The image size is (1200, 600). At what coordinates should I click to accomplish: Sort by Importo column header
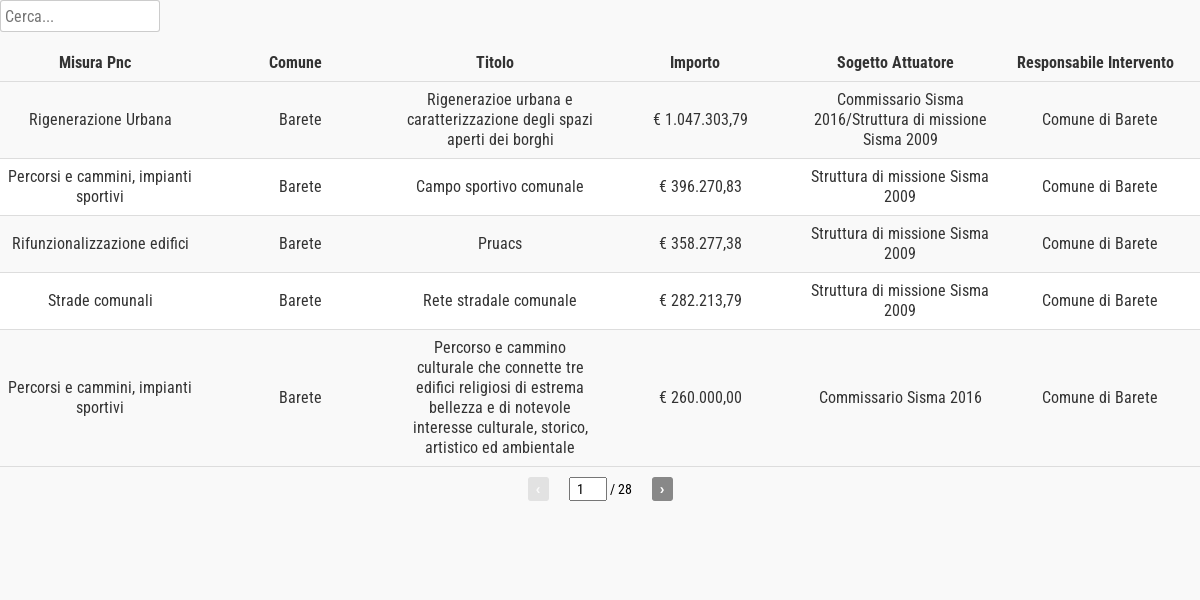pyautogui.click(x=695, y=62)
